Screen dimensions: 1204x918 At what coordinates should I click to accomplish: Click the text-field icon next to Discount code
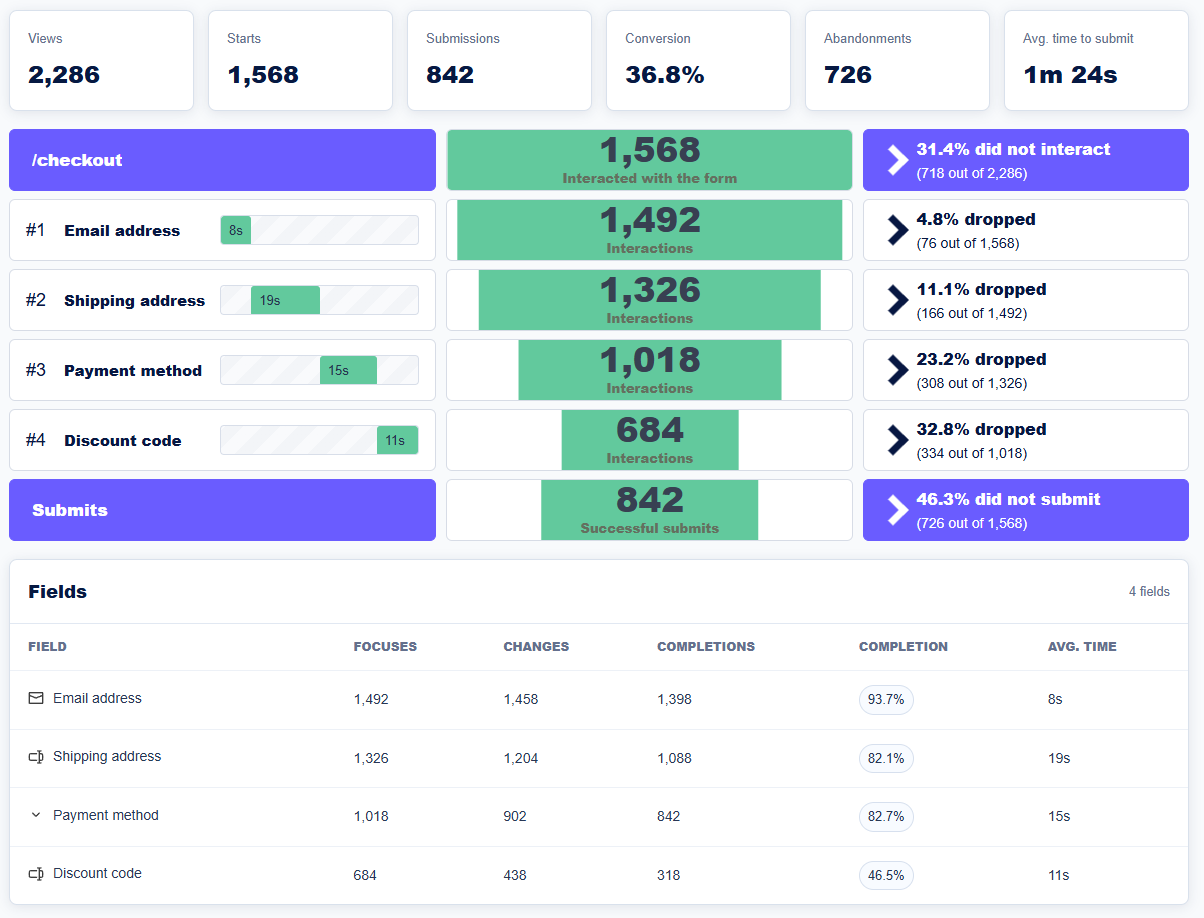click(x=36, y=874)
